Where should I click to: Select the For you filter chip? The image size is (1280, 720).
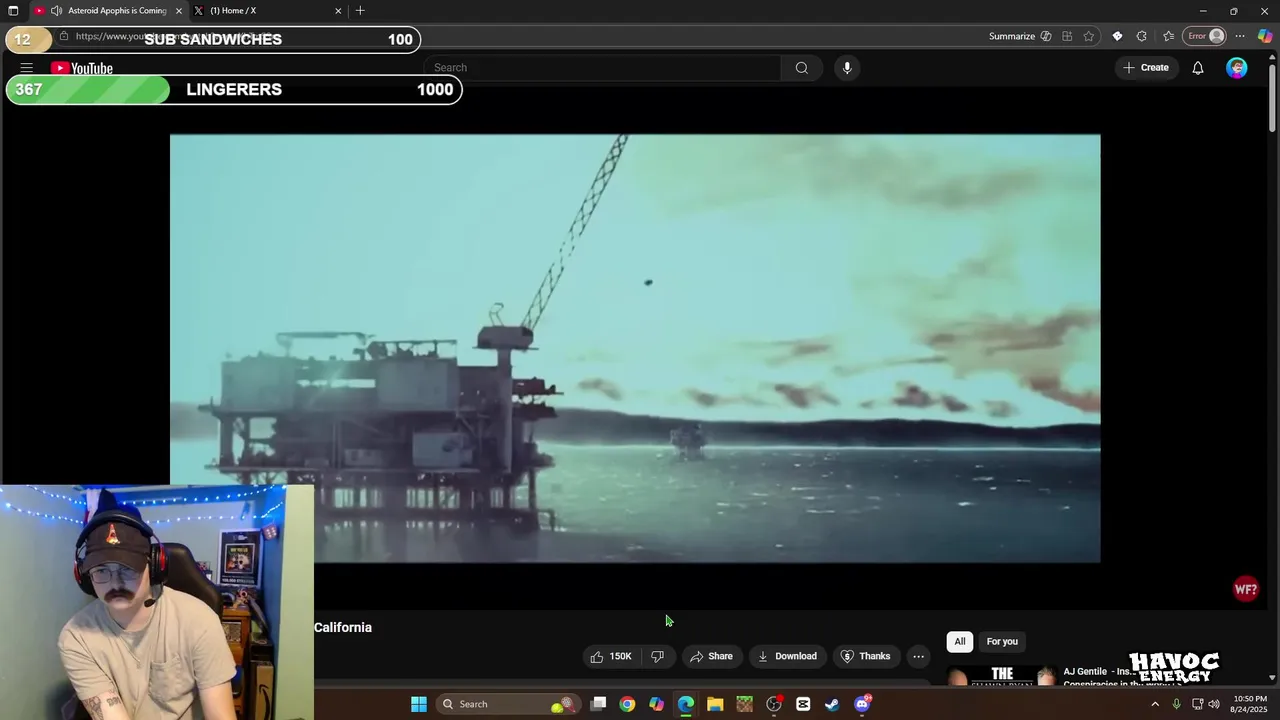click(x=1002, y=642)
